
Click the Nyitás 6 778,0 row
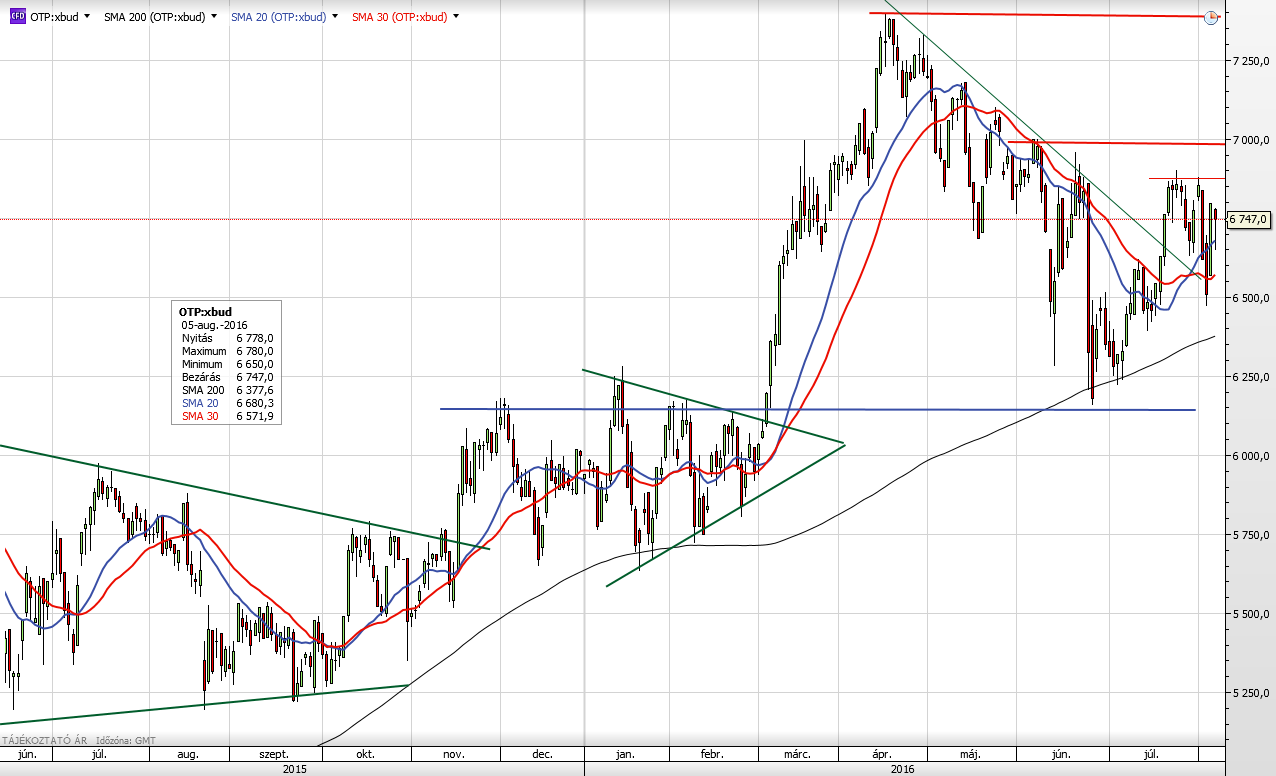point(228,338)
